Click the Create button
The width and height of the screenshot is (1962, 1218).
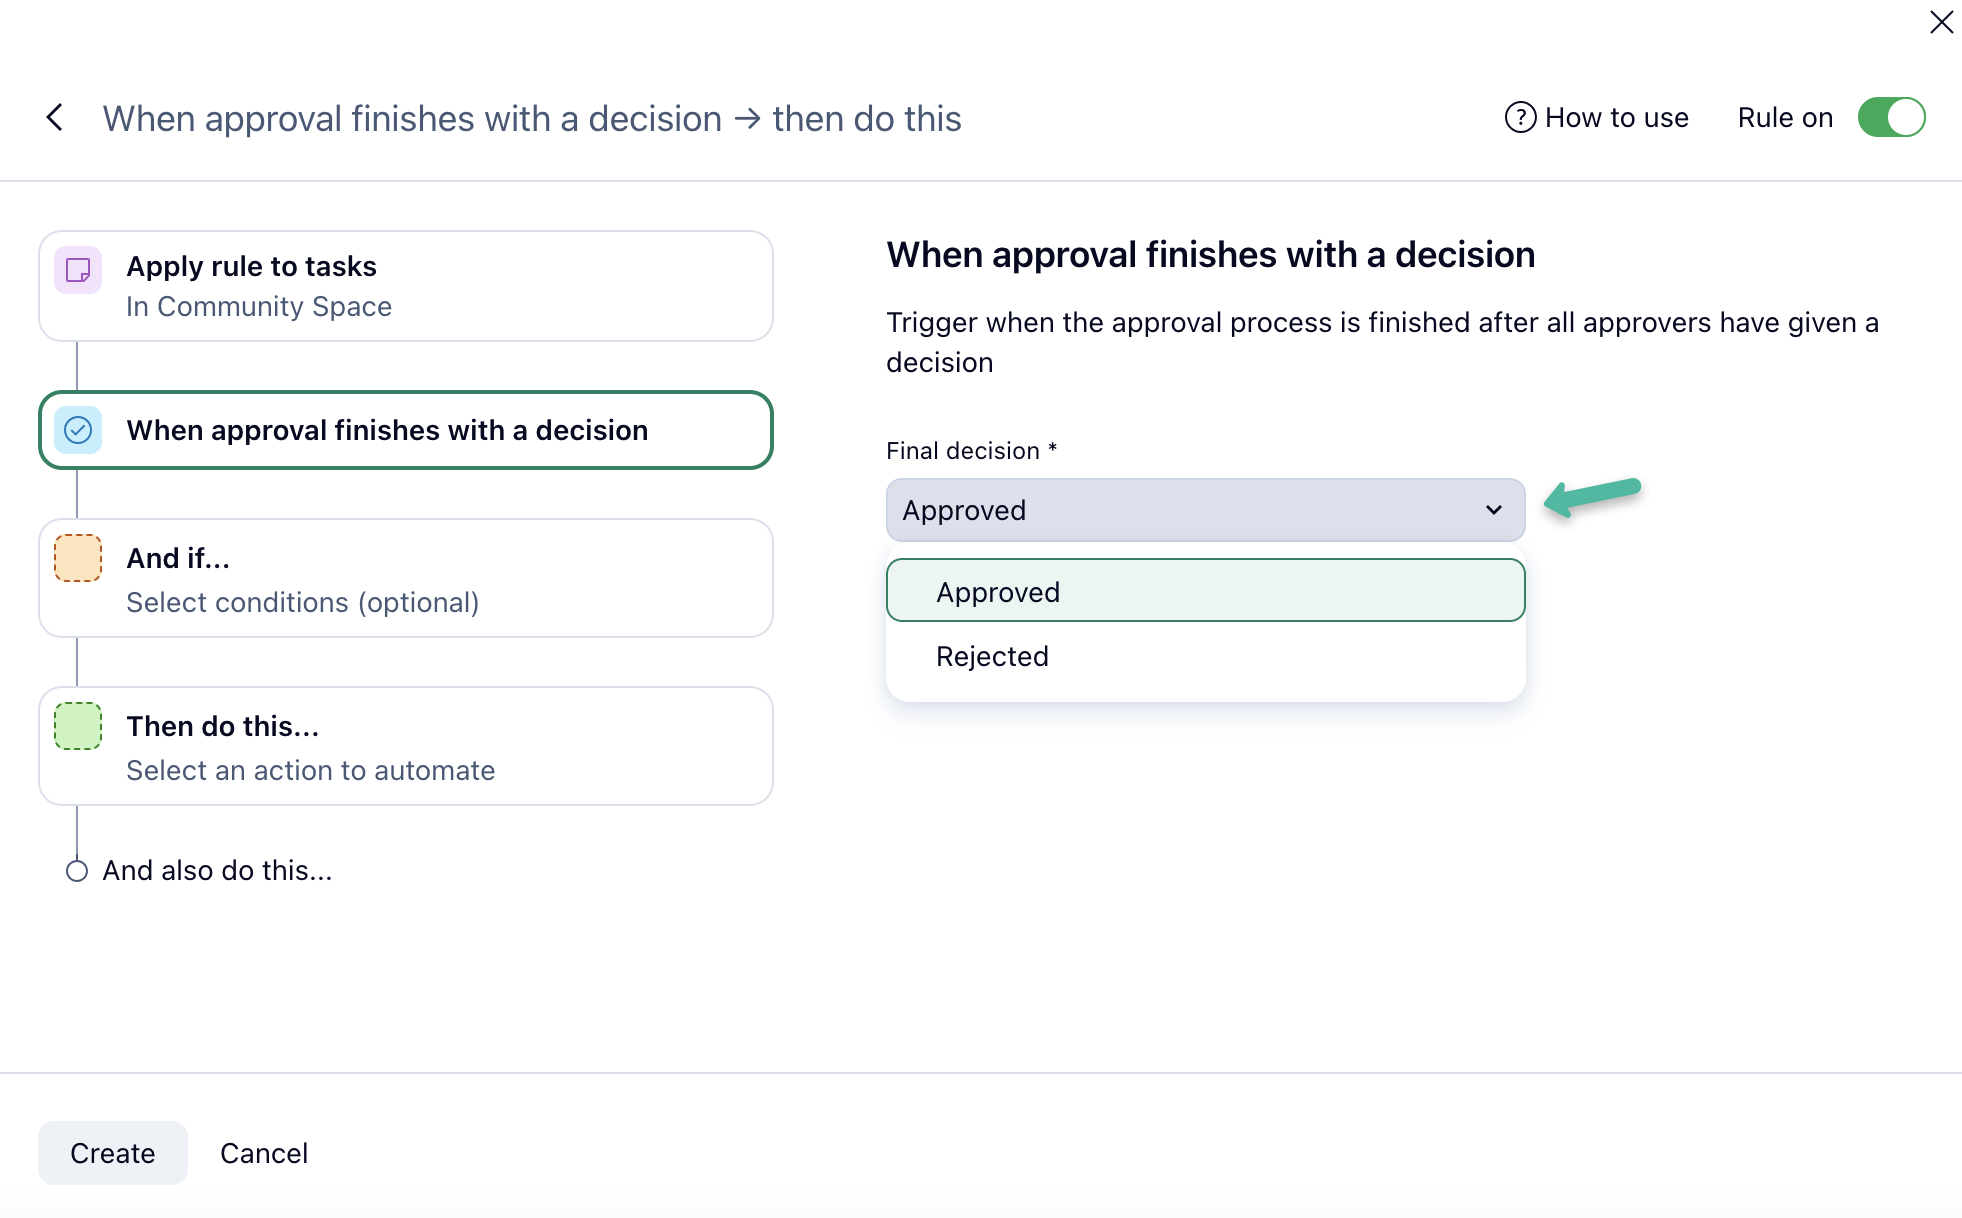pos(113,1153)
